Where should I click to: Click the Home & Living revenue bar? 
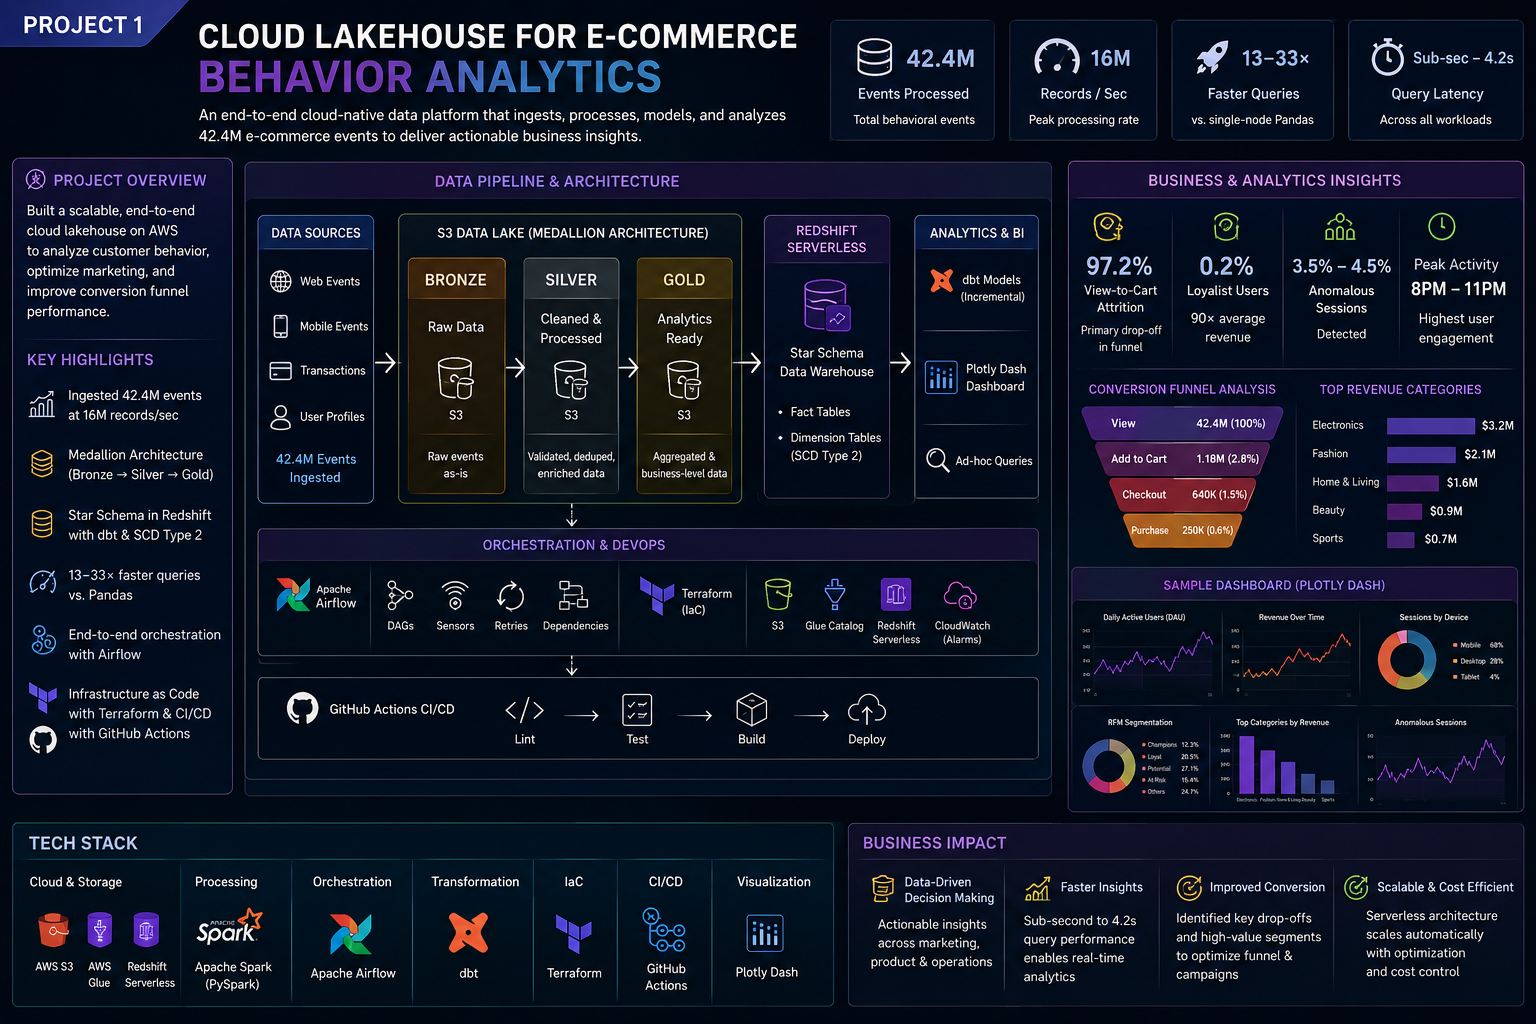pyautogui.click(x=1413, y=483)
